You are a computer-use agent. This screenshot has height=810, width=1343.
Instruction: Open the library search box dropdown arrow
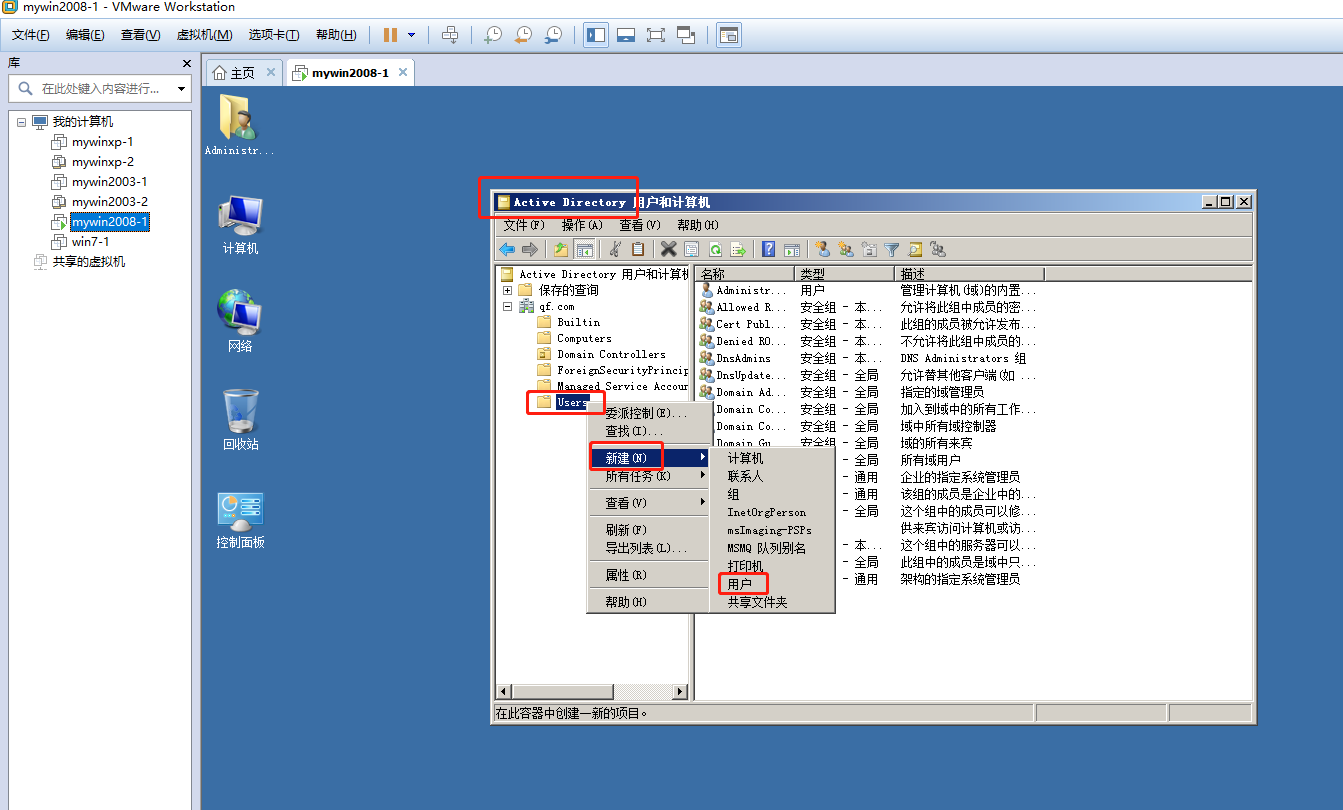coord(181,89)
